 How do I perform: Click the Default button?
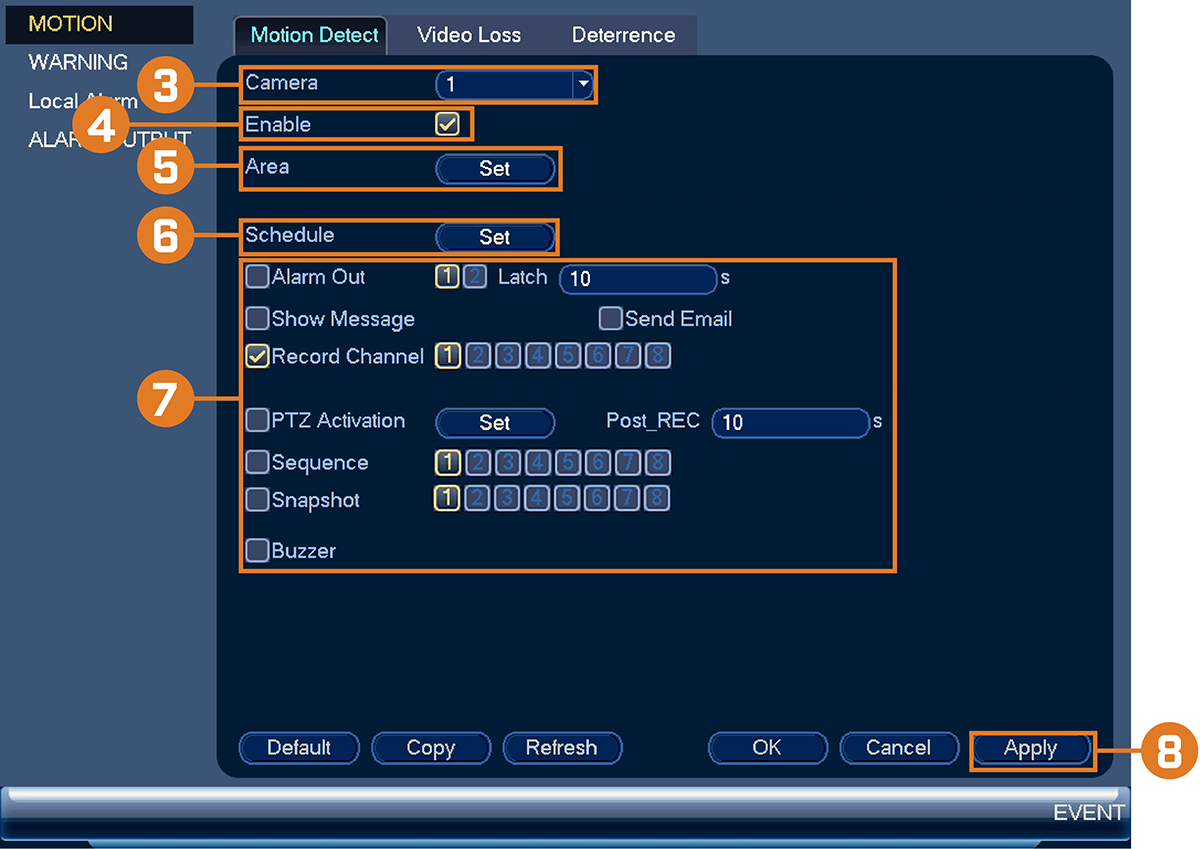pos(299,748)
